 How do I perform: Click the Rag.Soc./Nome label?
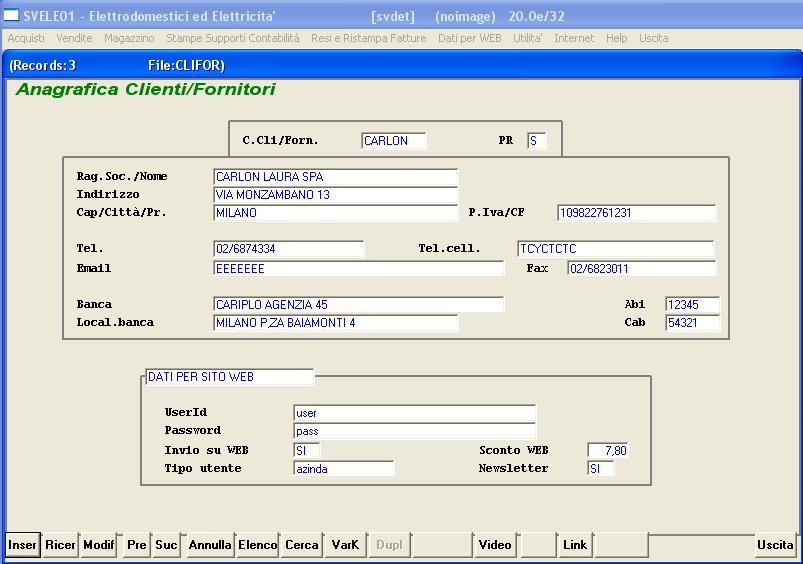(122, 176)
